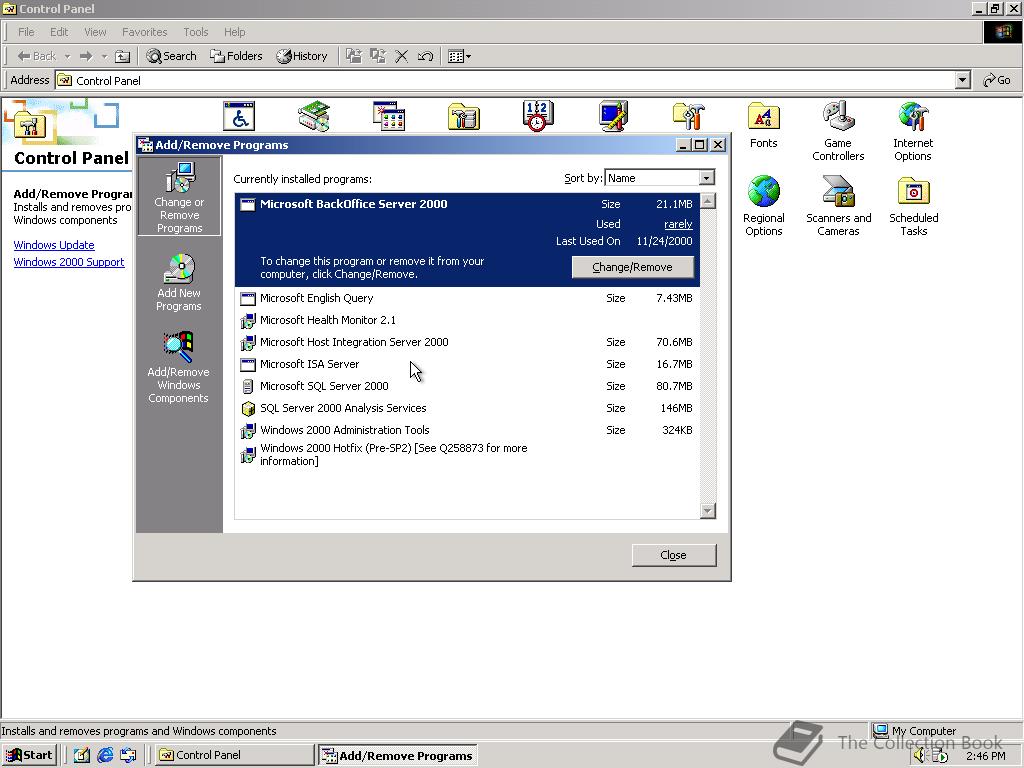Open the Back history dropdown arrow
Viewport: 1024px width, 768px height.
tap(67, 56)
